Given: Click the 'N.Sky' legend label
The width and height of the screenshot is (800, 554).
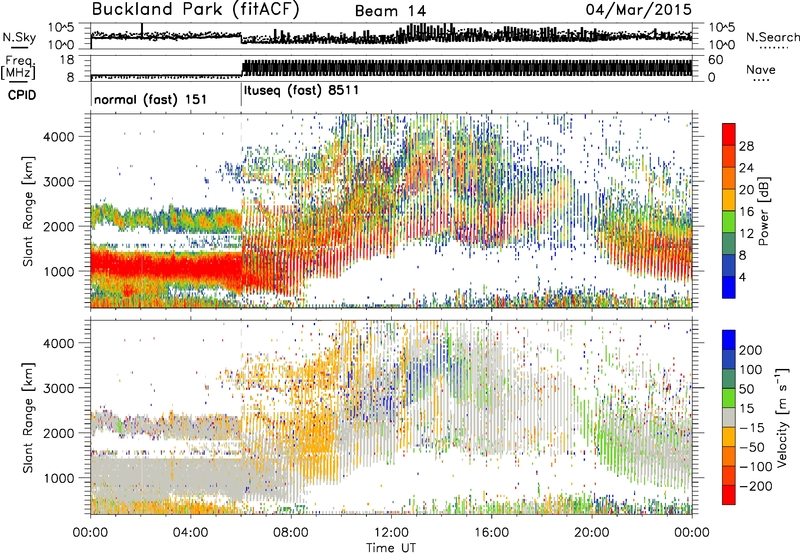Looking at the screenshot, I should [x=19, y=37].
